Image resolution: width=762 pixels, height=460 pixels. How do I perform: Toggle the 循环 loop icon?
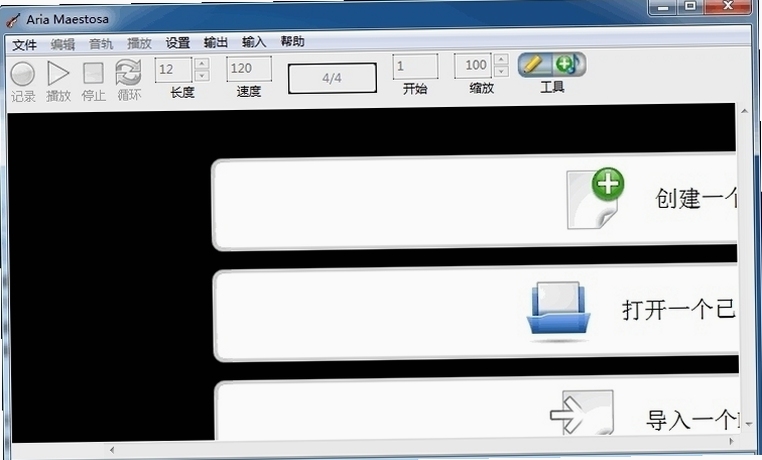[128, 73]
